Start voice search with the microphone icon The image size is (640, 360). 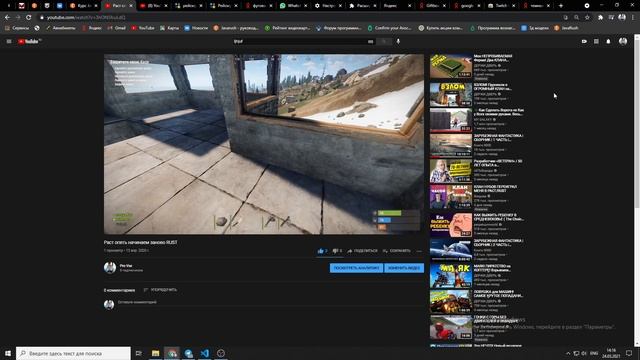pos(398,41)
